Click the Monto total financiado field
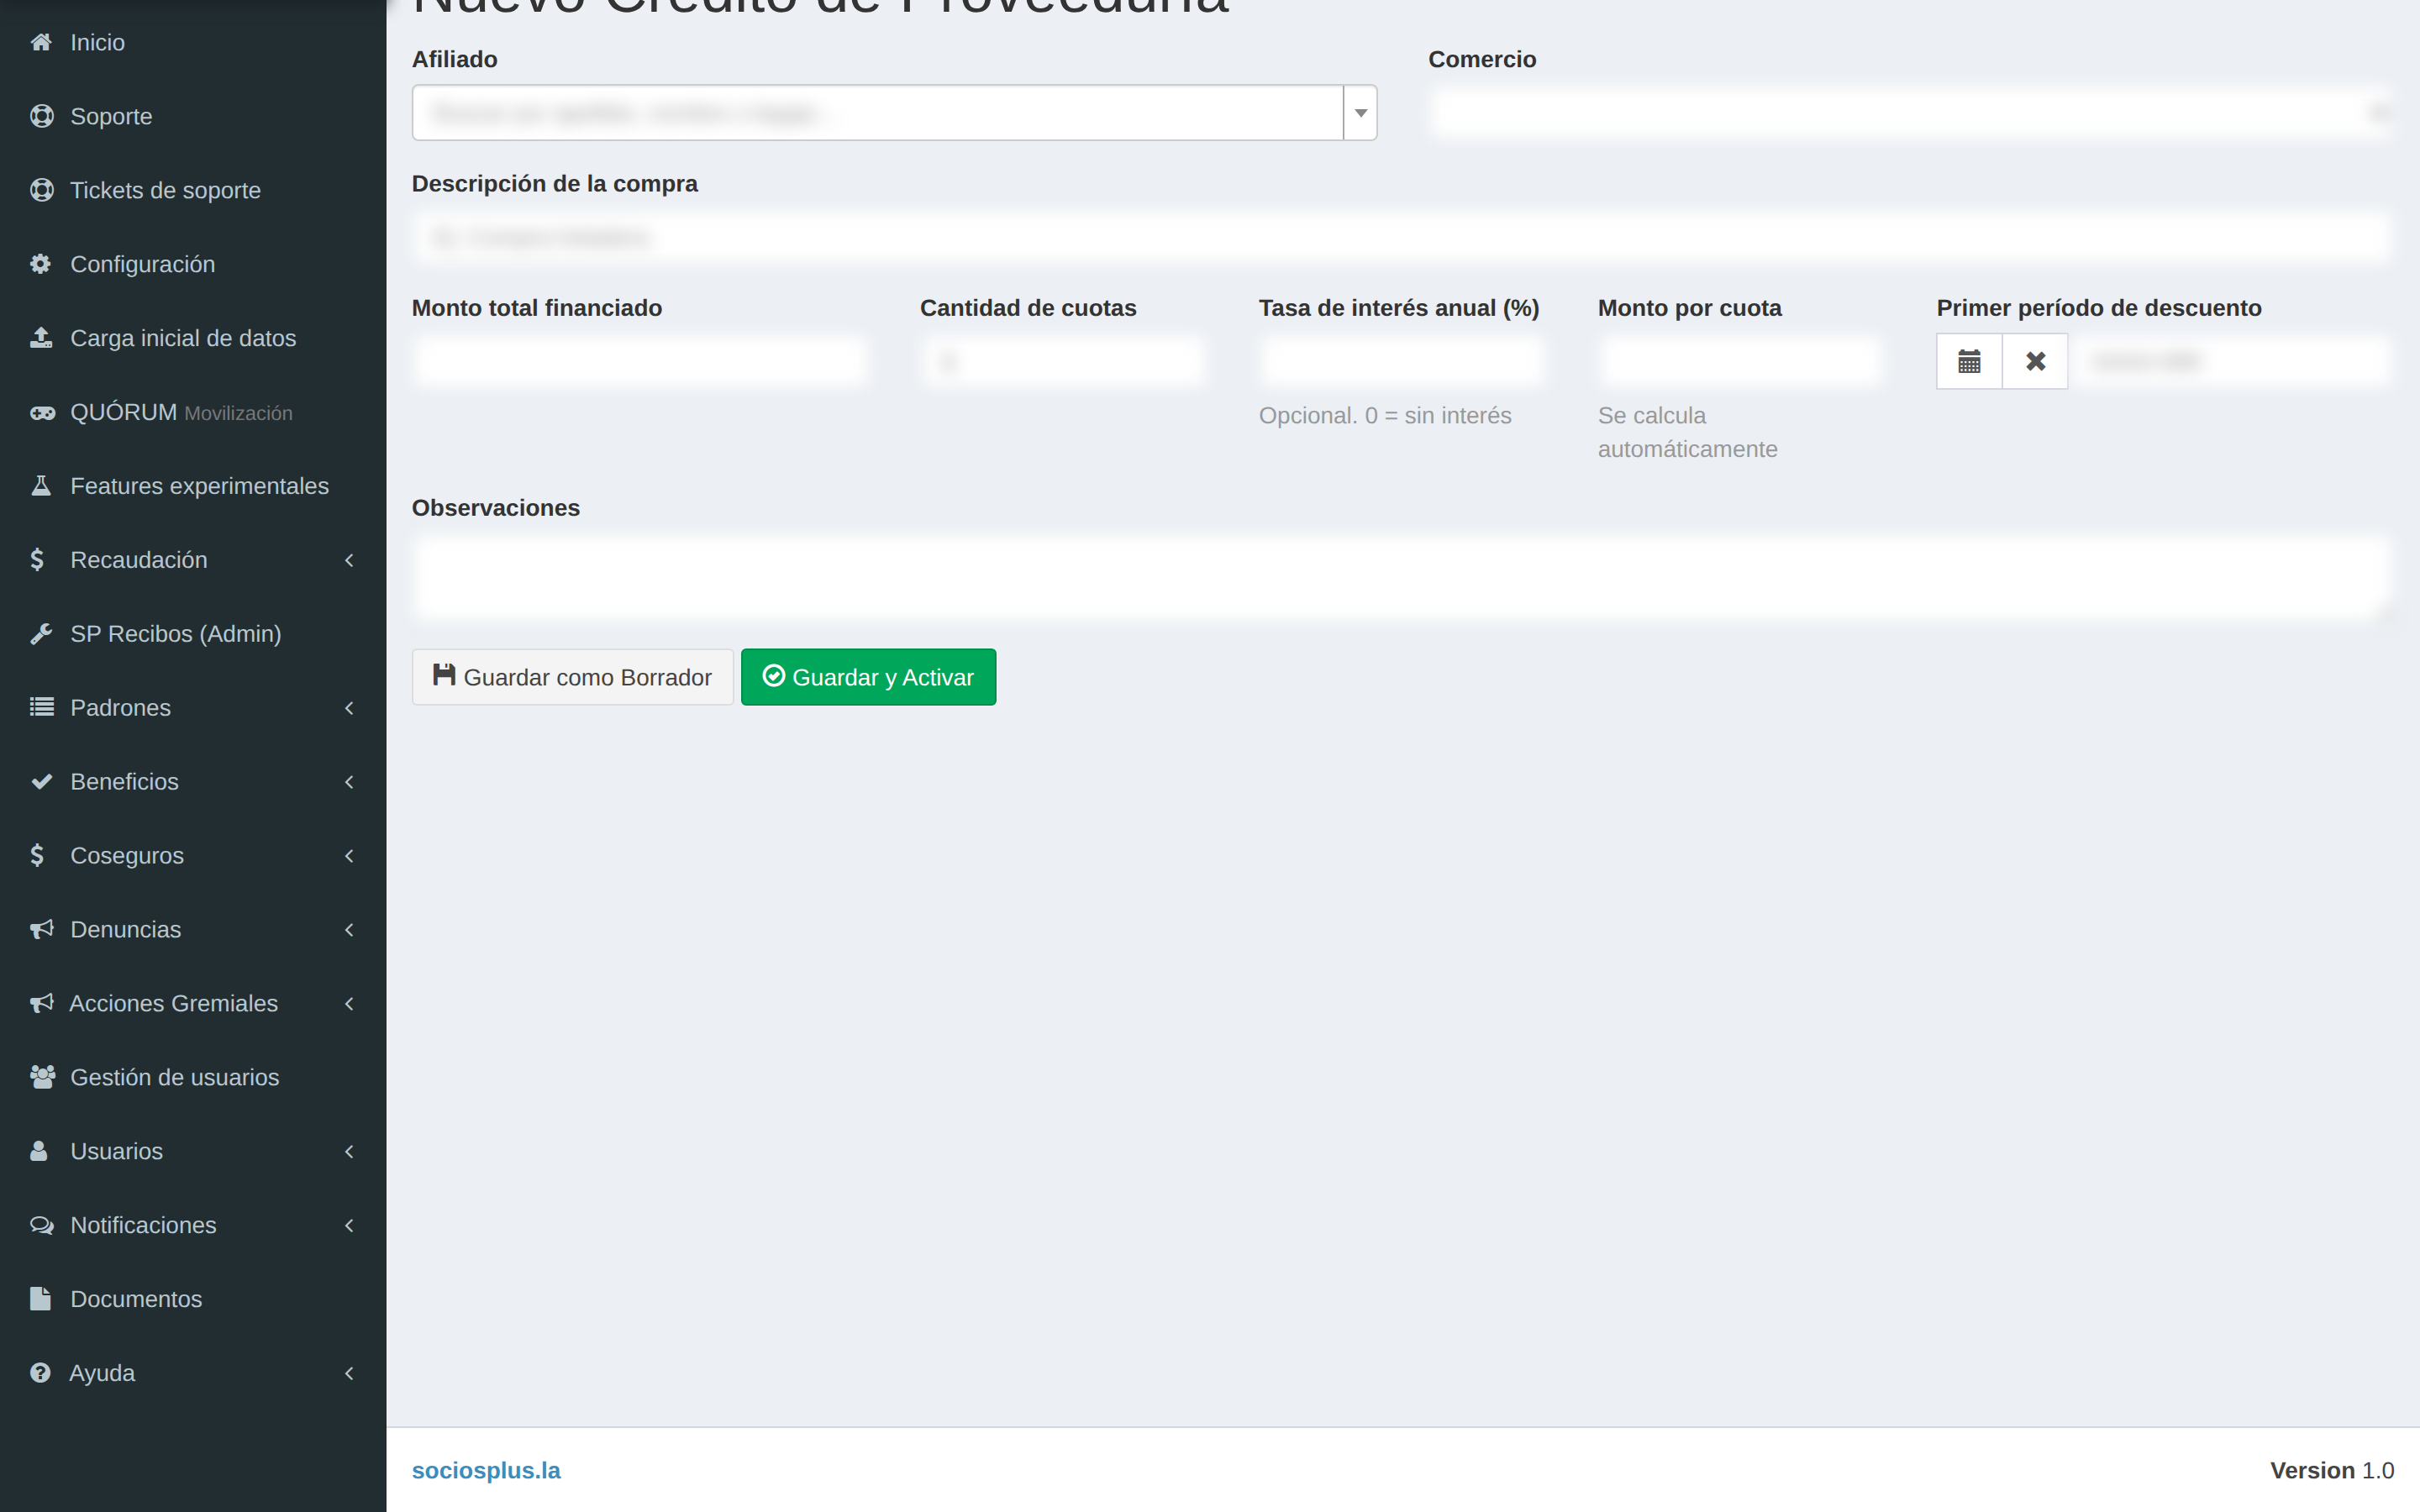 click(640, 361)
